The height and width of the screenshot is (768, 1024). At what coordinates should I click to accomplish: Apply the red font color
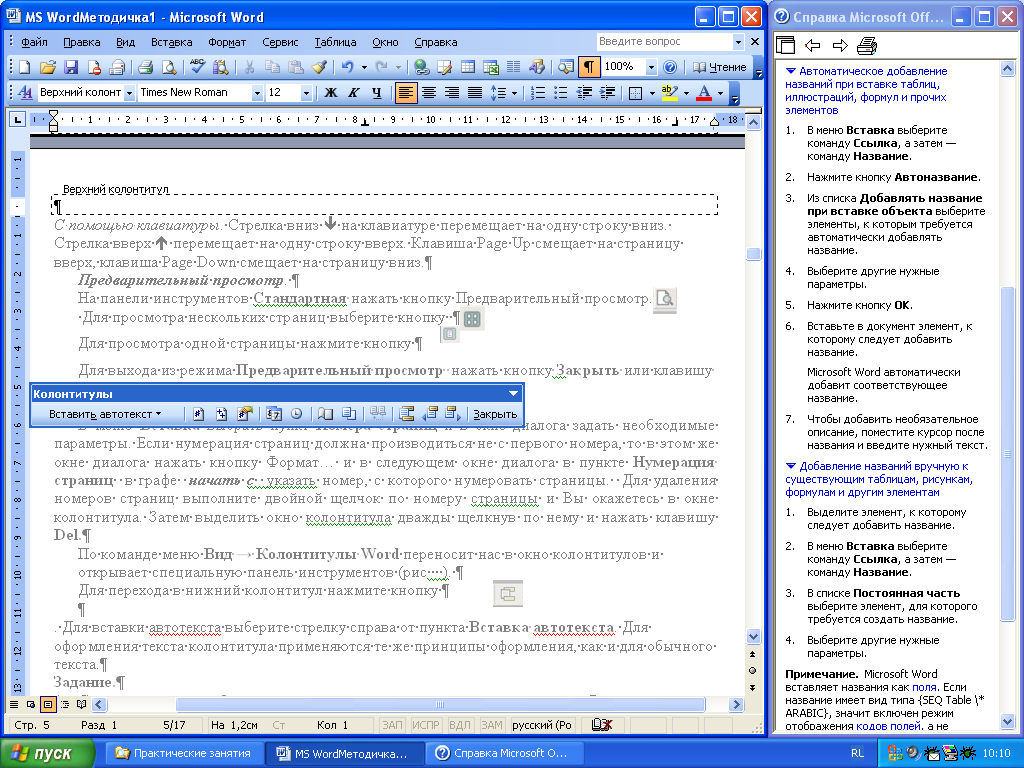(704, 93)
